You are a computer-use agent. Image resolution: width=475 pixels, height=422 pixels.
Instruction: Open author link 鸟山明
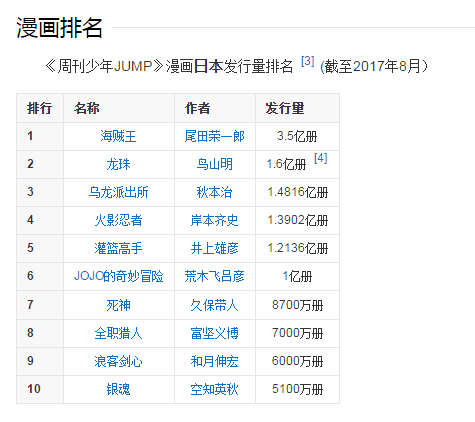pyautogui.click(x=215, y=164)
